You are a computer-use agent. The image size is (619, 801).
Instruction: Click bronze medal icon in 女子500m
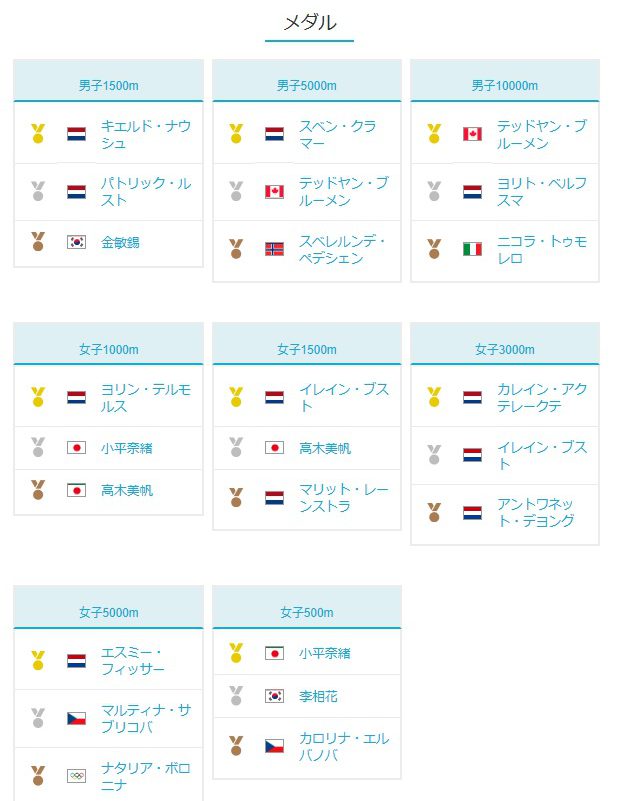(x=236, y=746)
